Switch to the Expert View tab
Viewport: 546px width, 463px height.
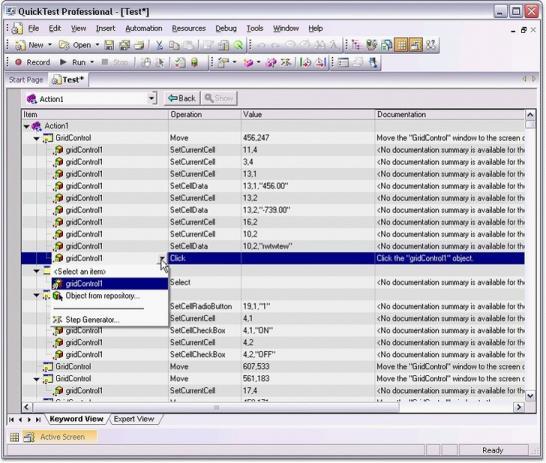134,419
